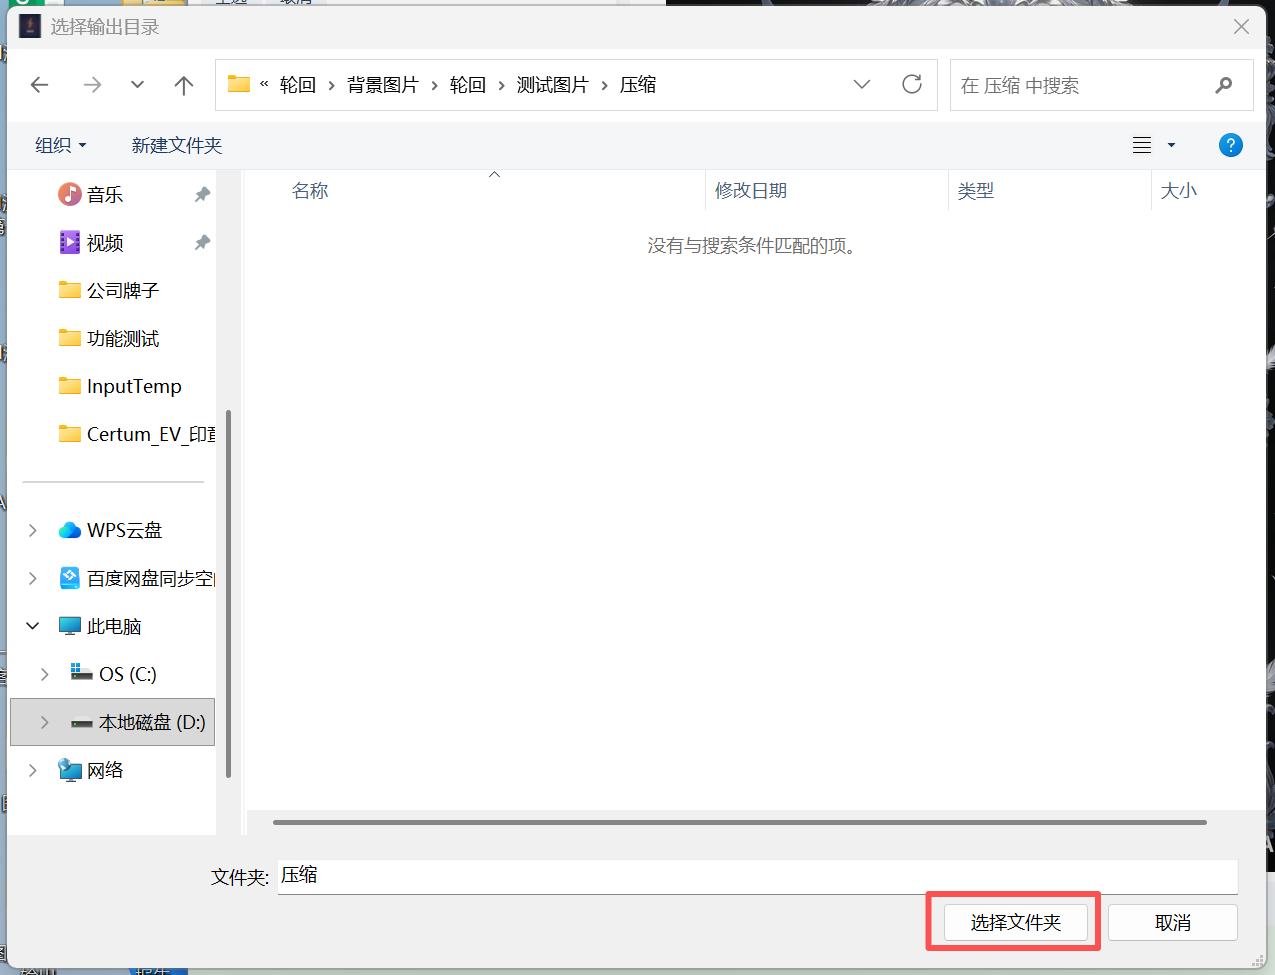1275x975 pixels.
Task: Expand address bar history dropdown
Action: pos(862,85)
